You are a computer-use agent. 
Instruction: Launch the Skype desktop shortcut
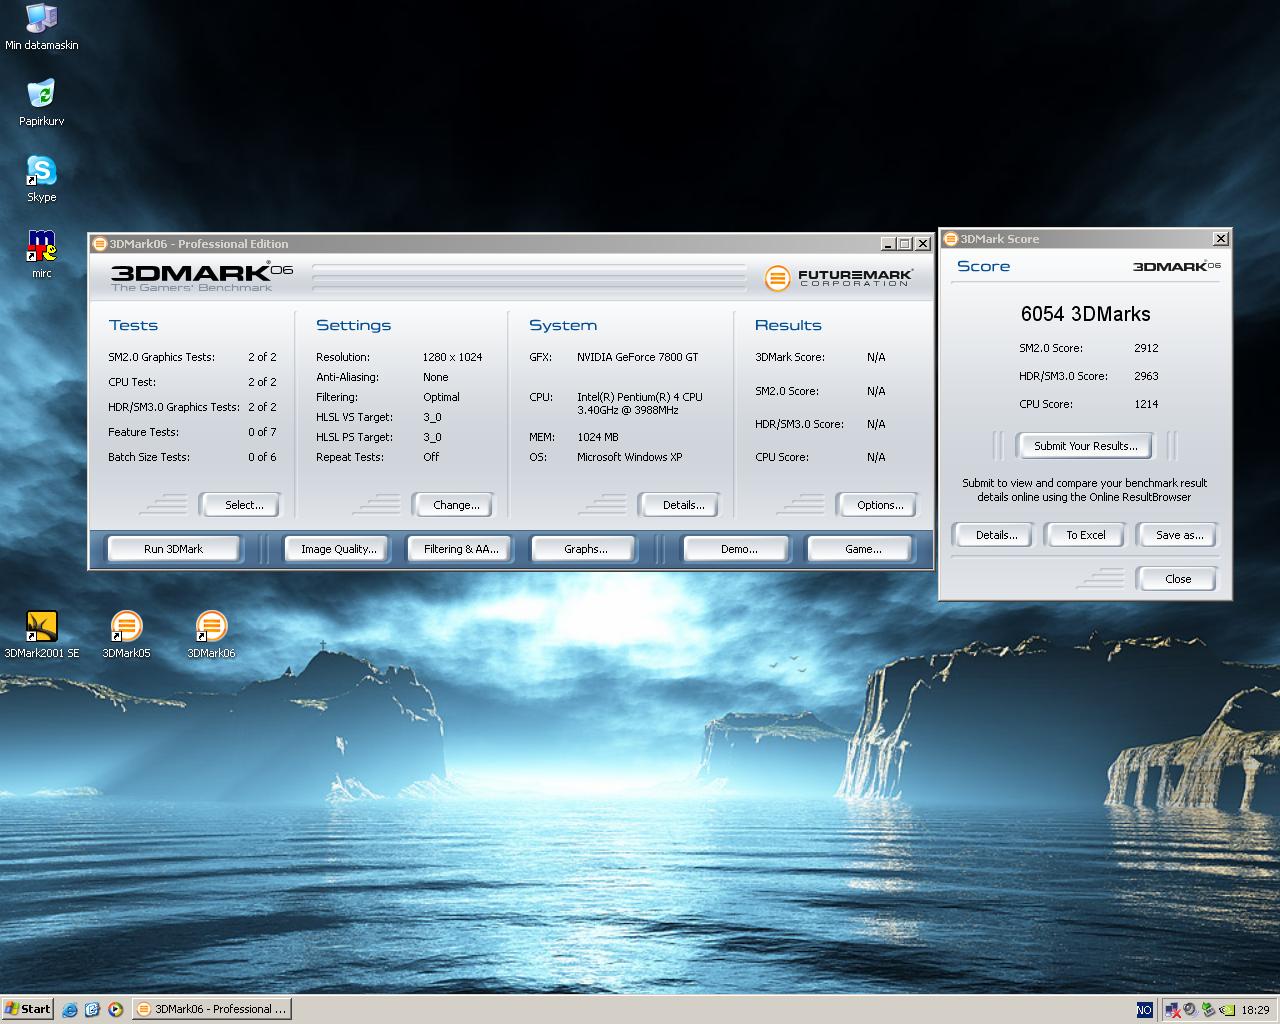41,179
